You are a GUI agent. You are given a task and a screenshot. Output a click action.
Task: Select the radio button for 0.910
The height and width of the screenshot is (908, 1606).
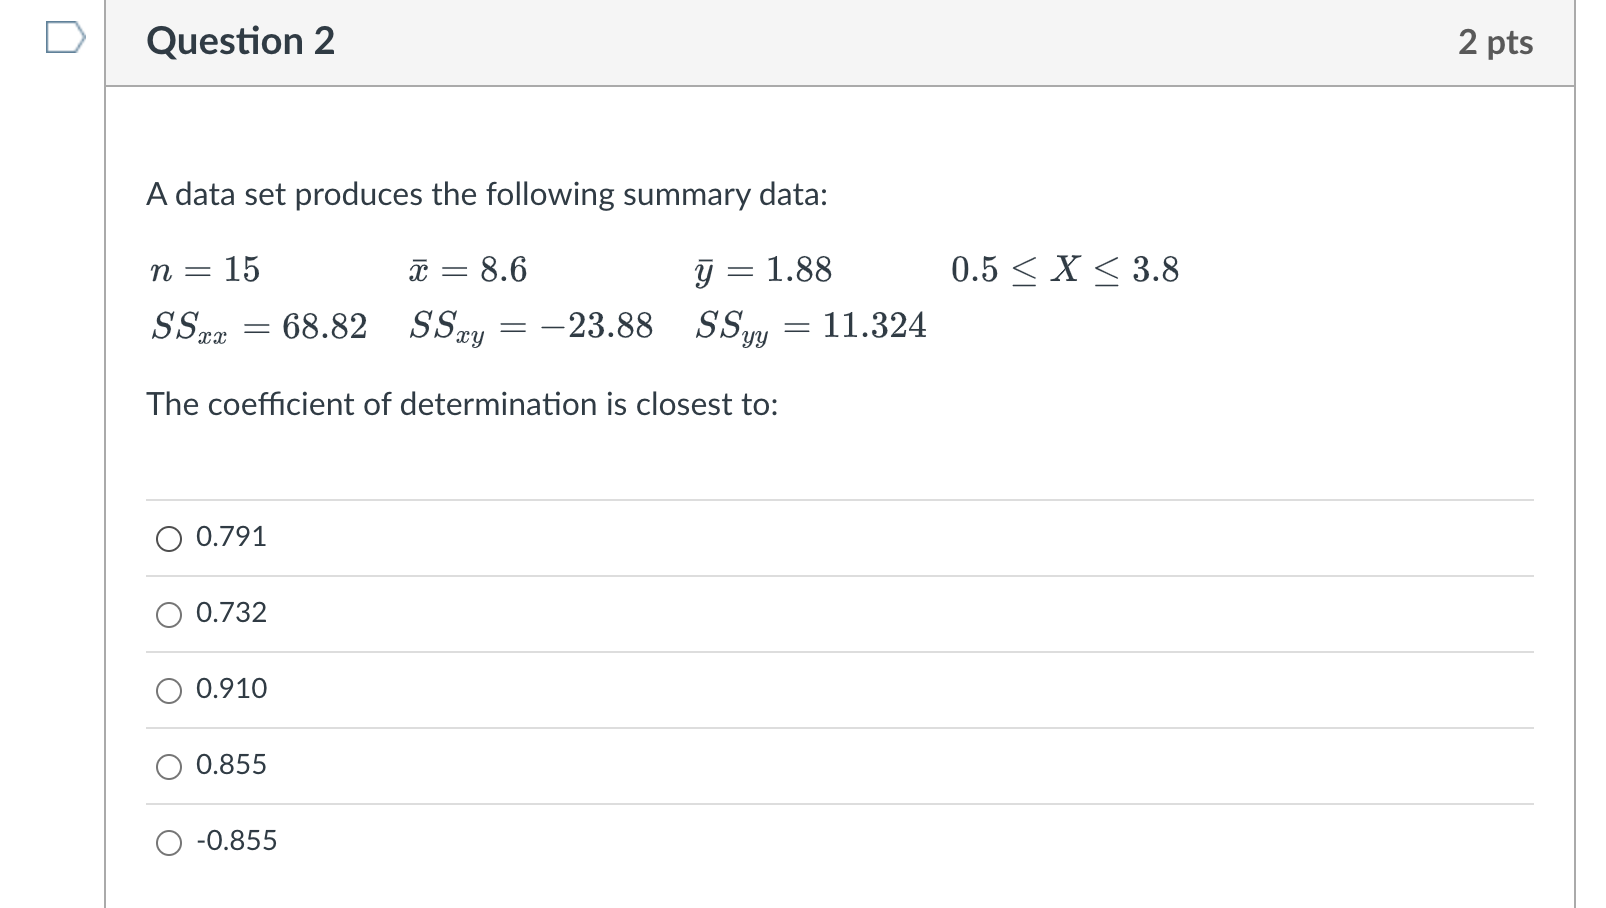[169, 690]
